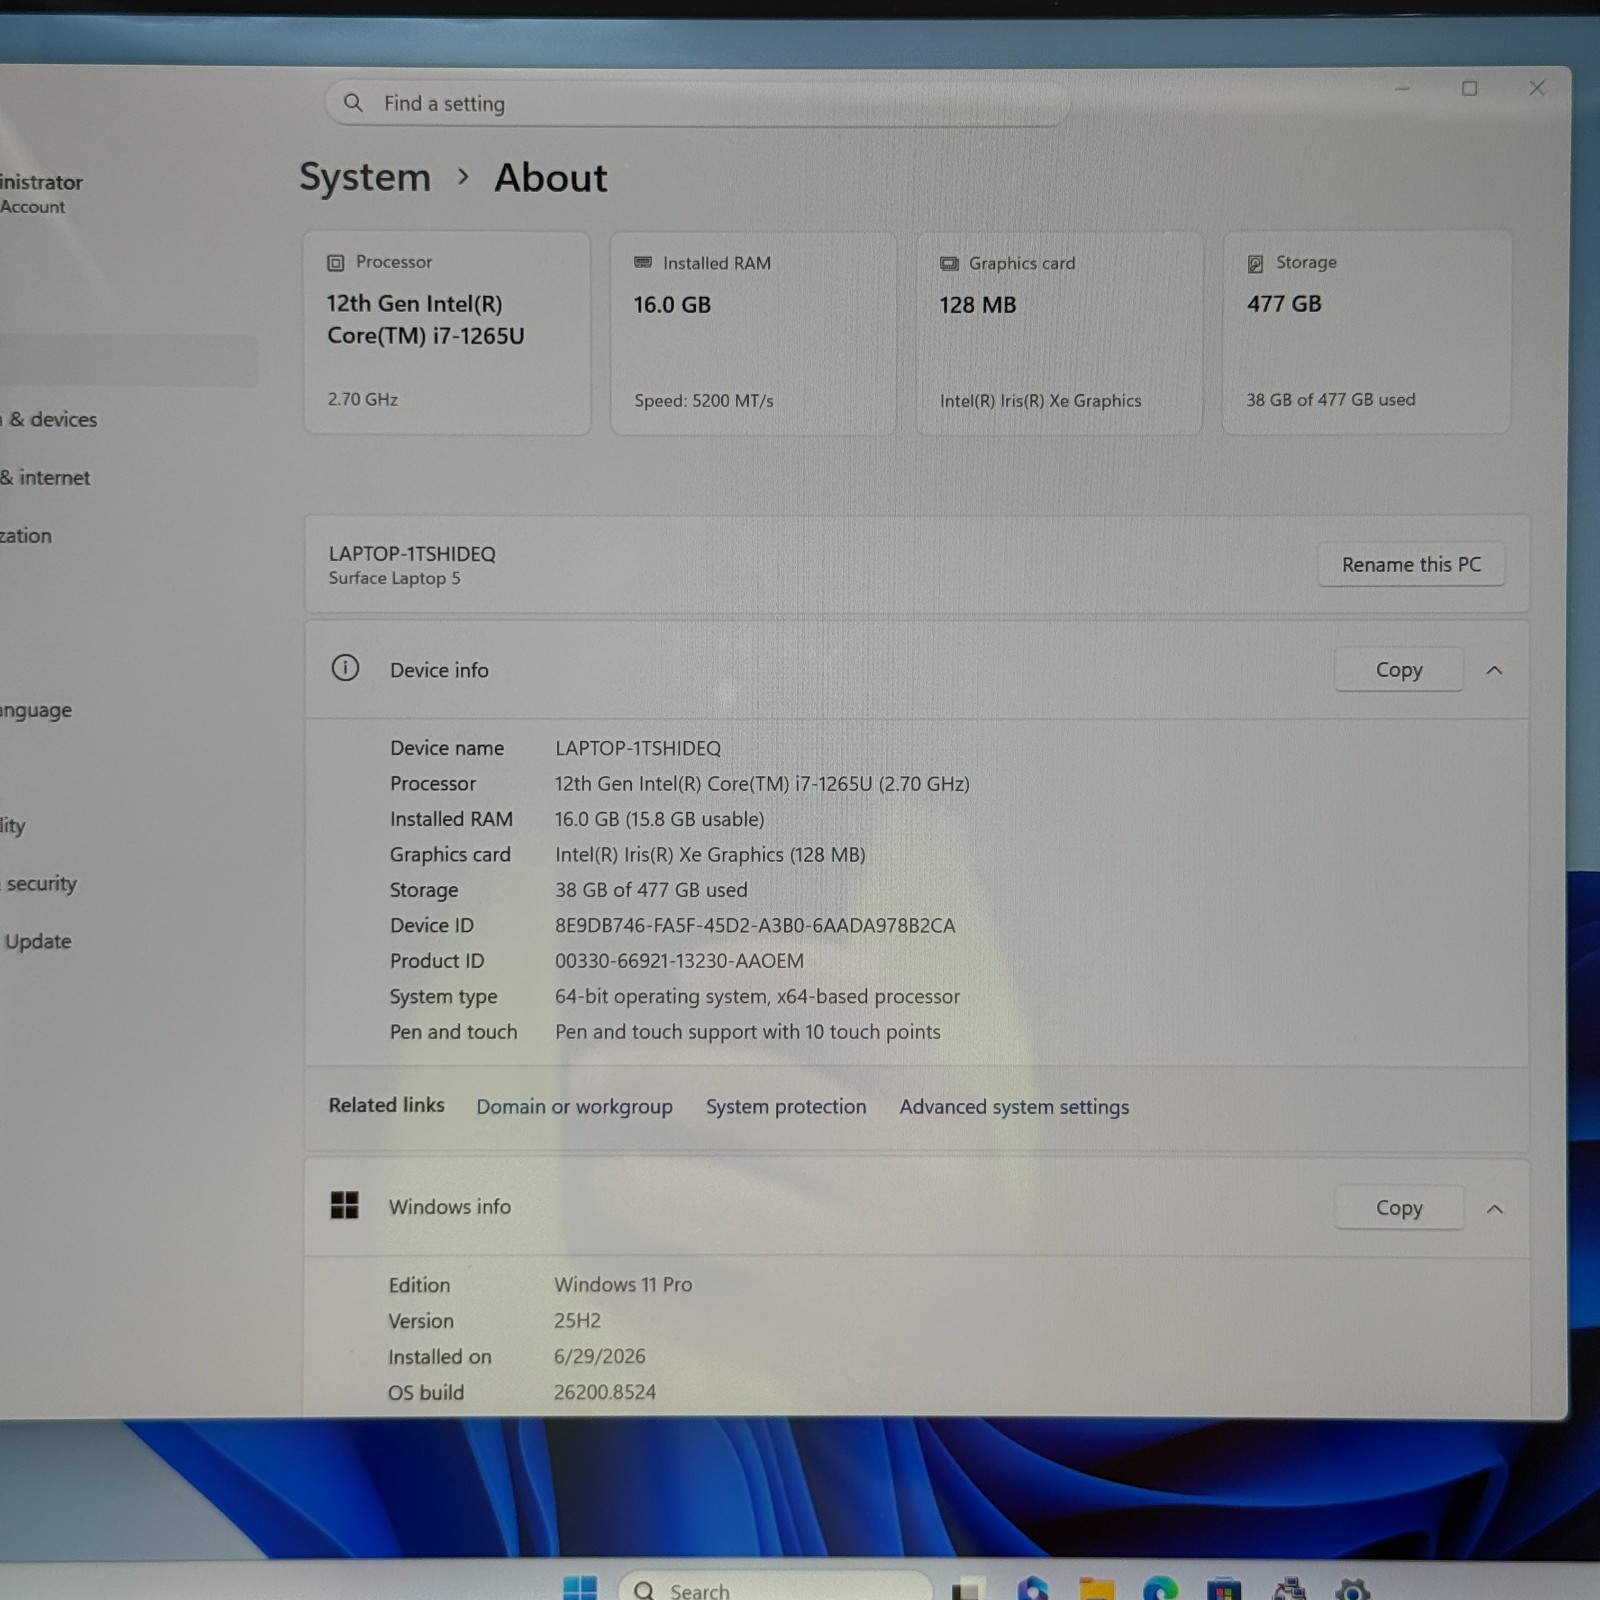Open the 477 GB Storage card

coord(1366,333)
